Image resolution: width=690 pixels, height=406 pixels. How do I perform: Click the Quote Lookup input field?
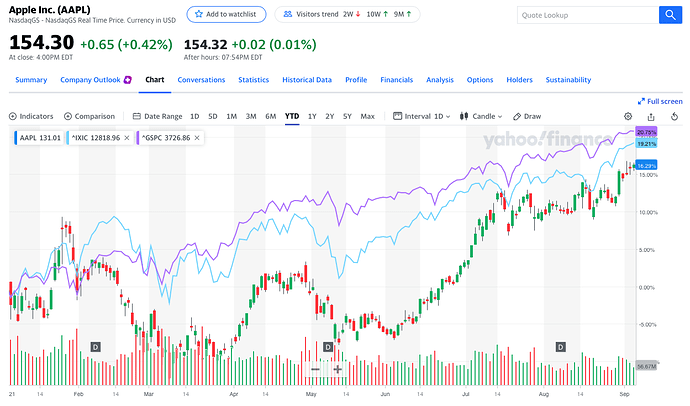click(x=588, y=15)
